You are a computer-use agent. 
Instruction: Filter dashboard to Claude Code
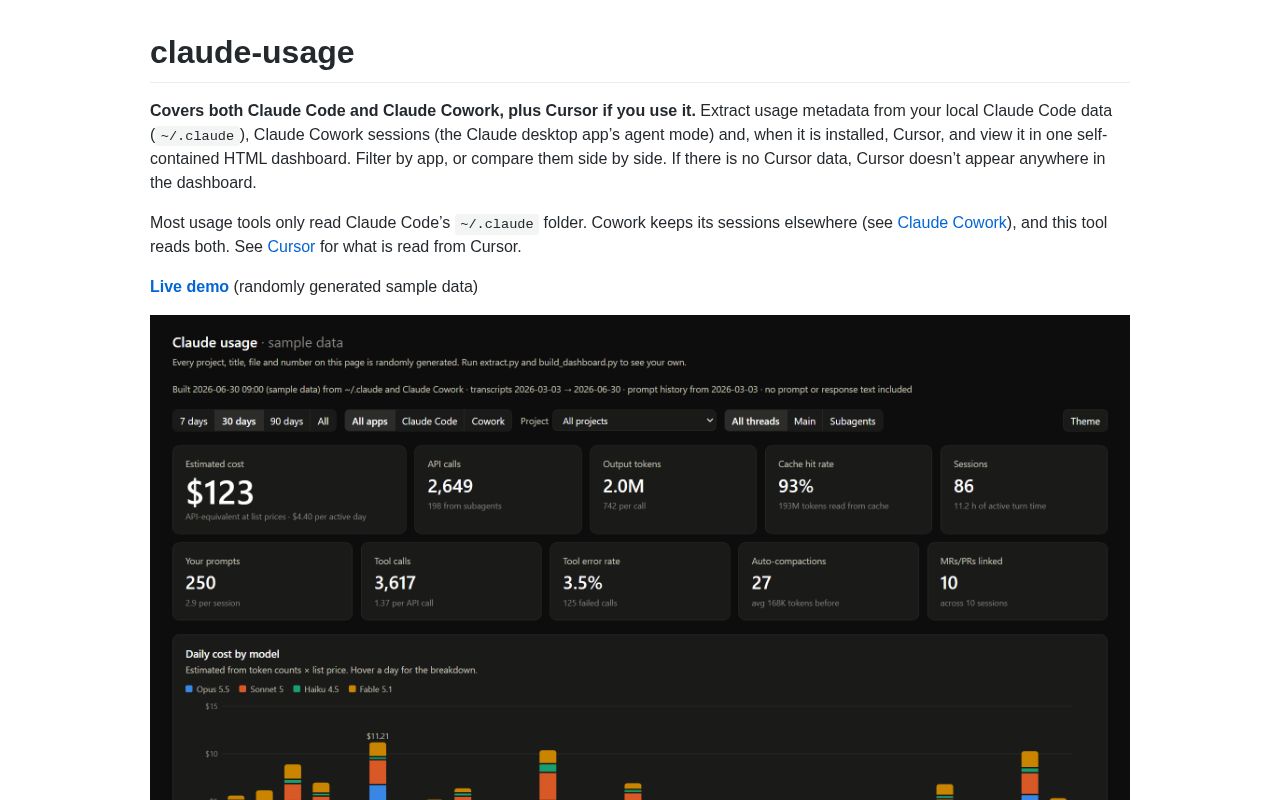(x=430, y=421)
